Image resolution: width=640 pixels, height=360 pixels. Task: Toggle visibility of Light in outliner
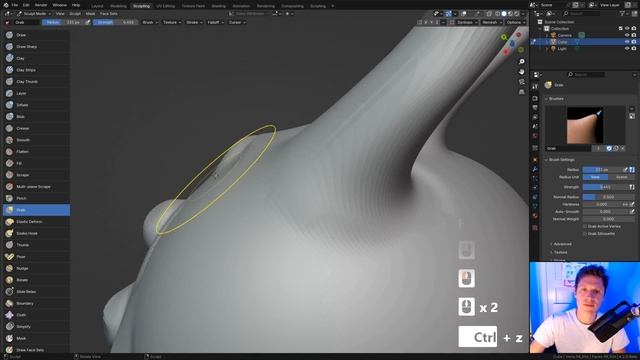(x=627, y=49)
